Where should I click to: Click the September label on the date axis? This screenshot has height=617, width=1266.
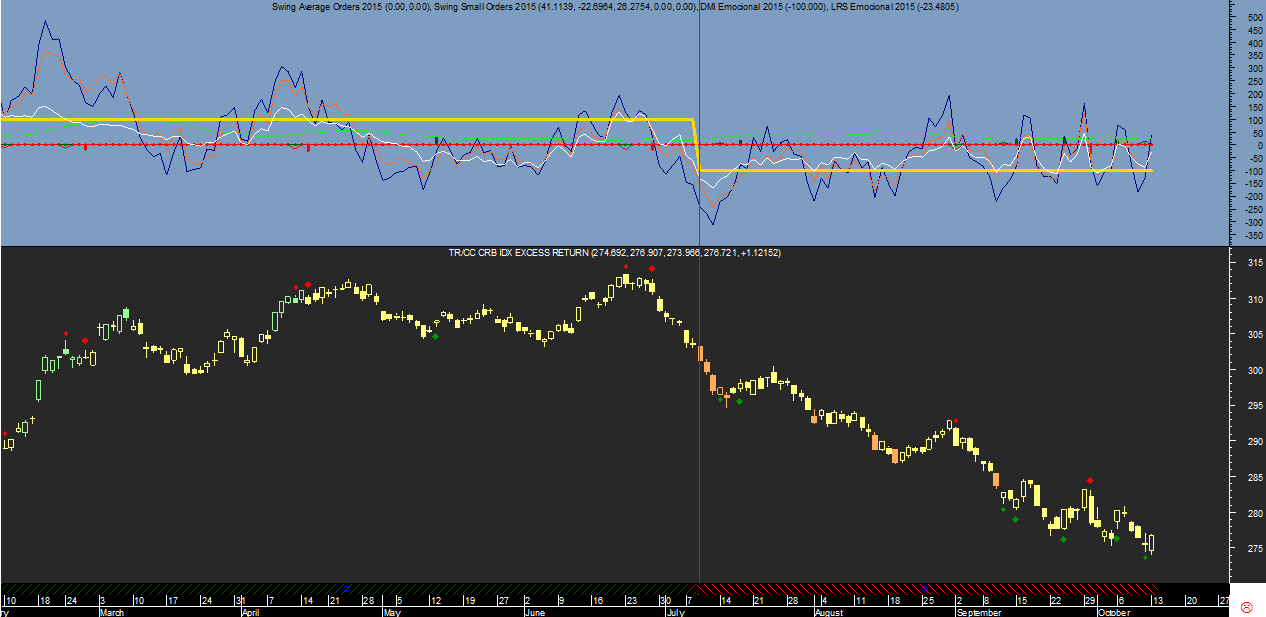click(978, 612)
